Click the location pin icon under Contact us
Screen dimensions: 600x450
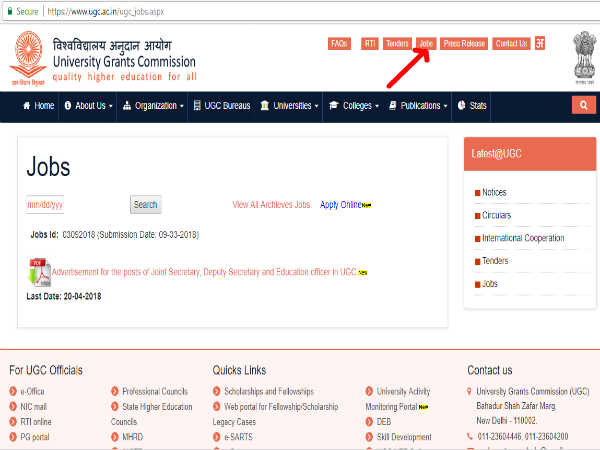pyautogui.click(x=469, y=391)
